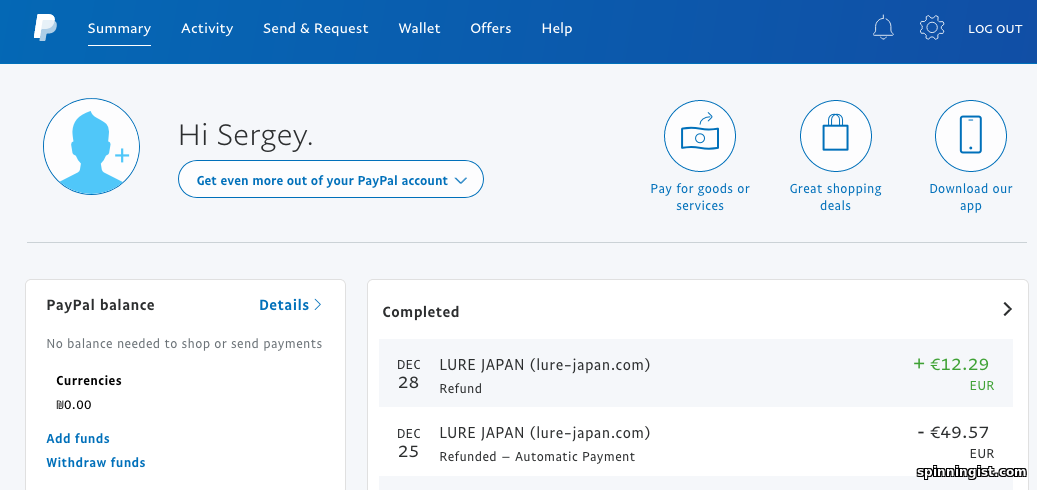The image size is (1037, 490).
Task: Open the Offers page
Action: [x=491, y=28]
